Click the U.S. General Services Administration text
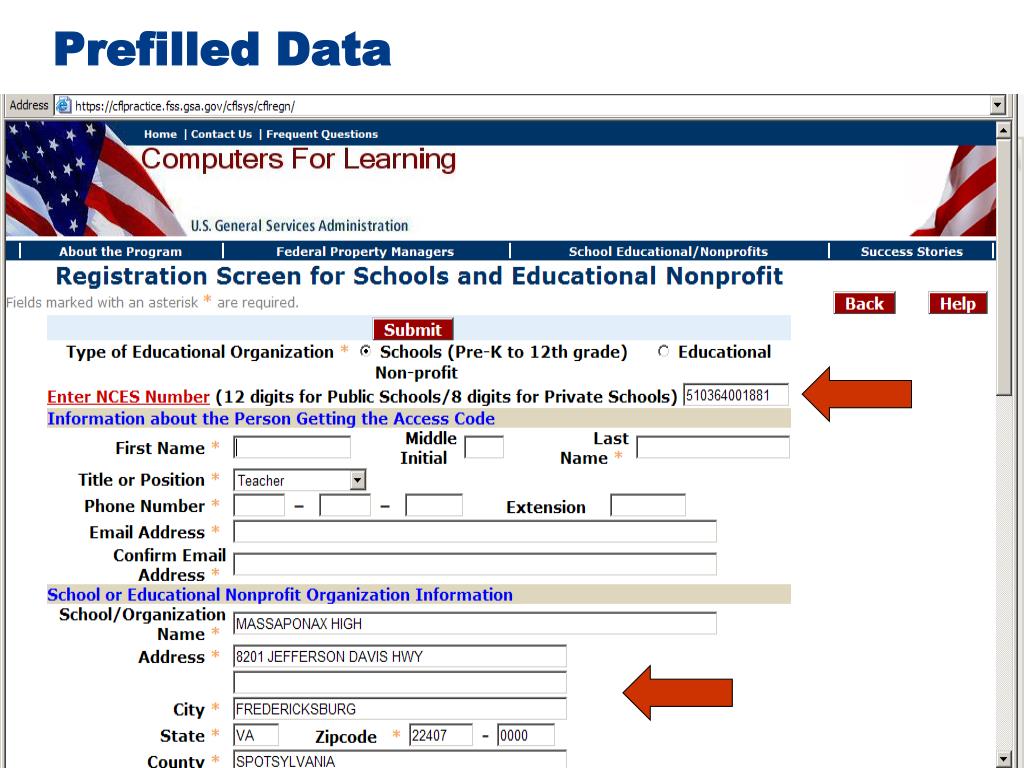The width and height of the screenshot is (1024, 768). tap(299, 226)
